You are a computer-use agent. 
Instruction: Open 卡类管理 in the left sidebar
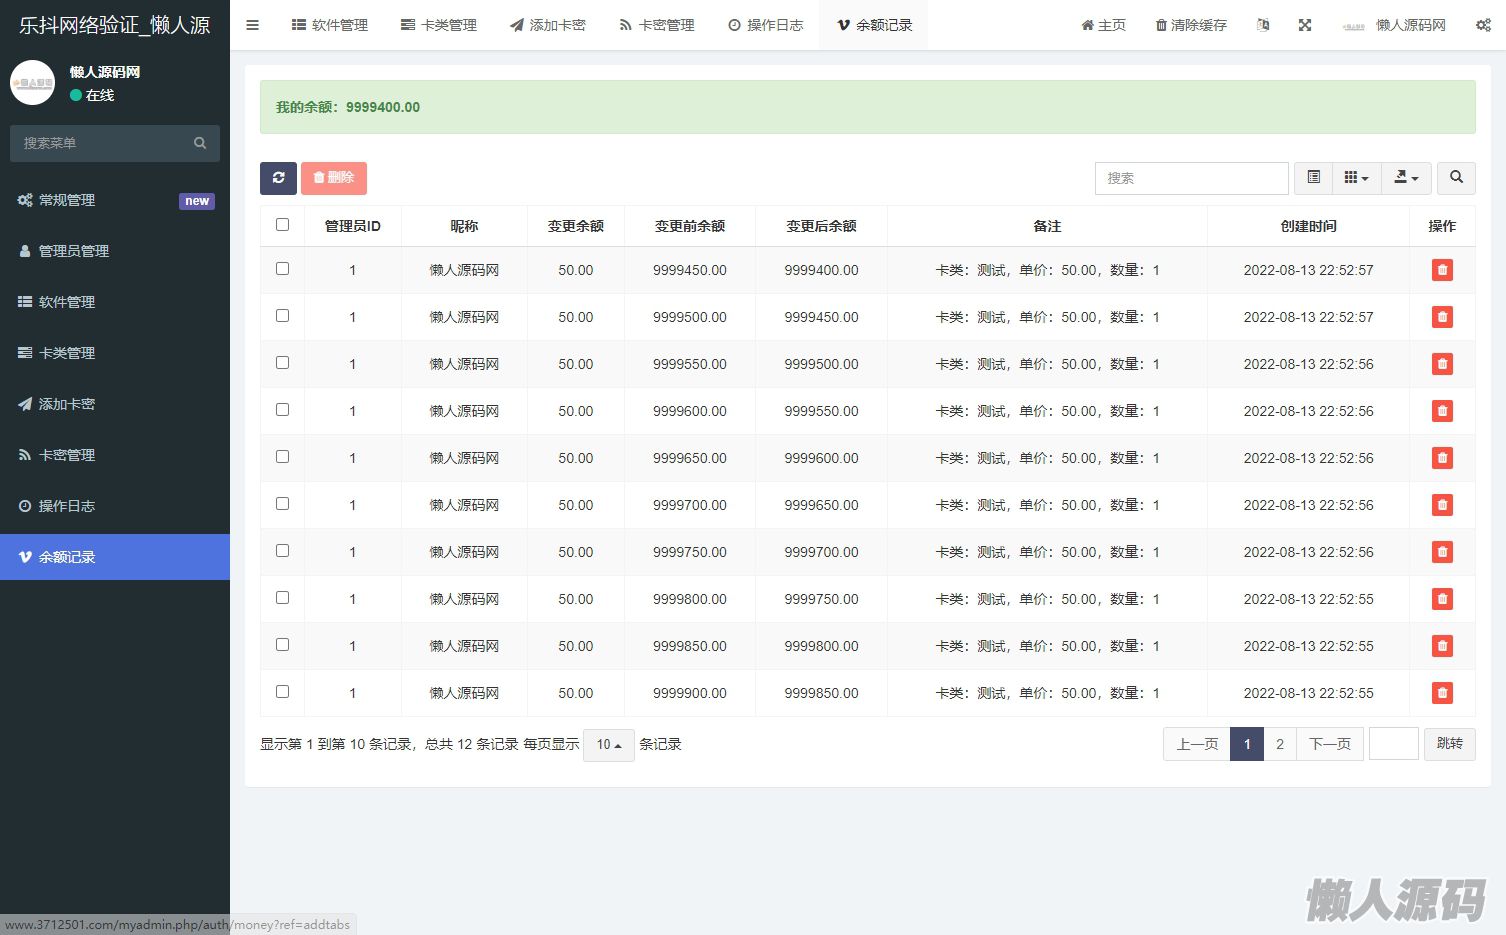point(67,353)
